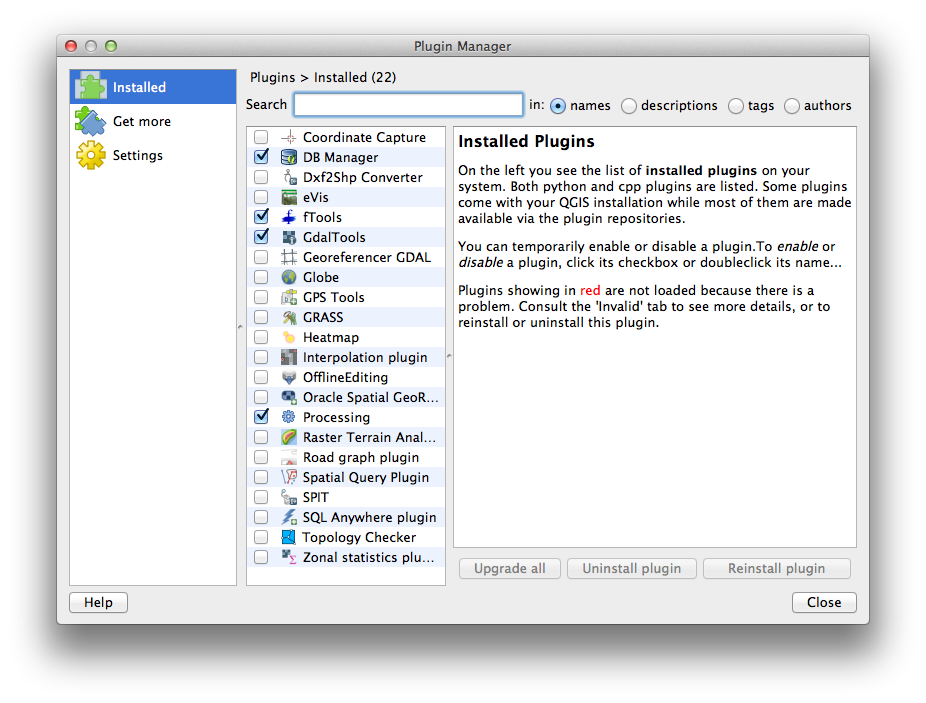This screenshot has height=703, width=926.
Task: Click the Heatmap plugin icon
Action: tap(289, 337)
